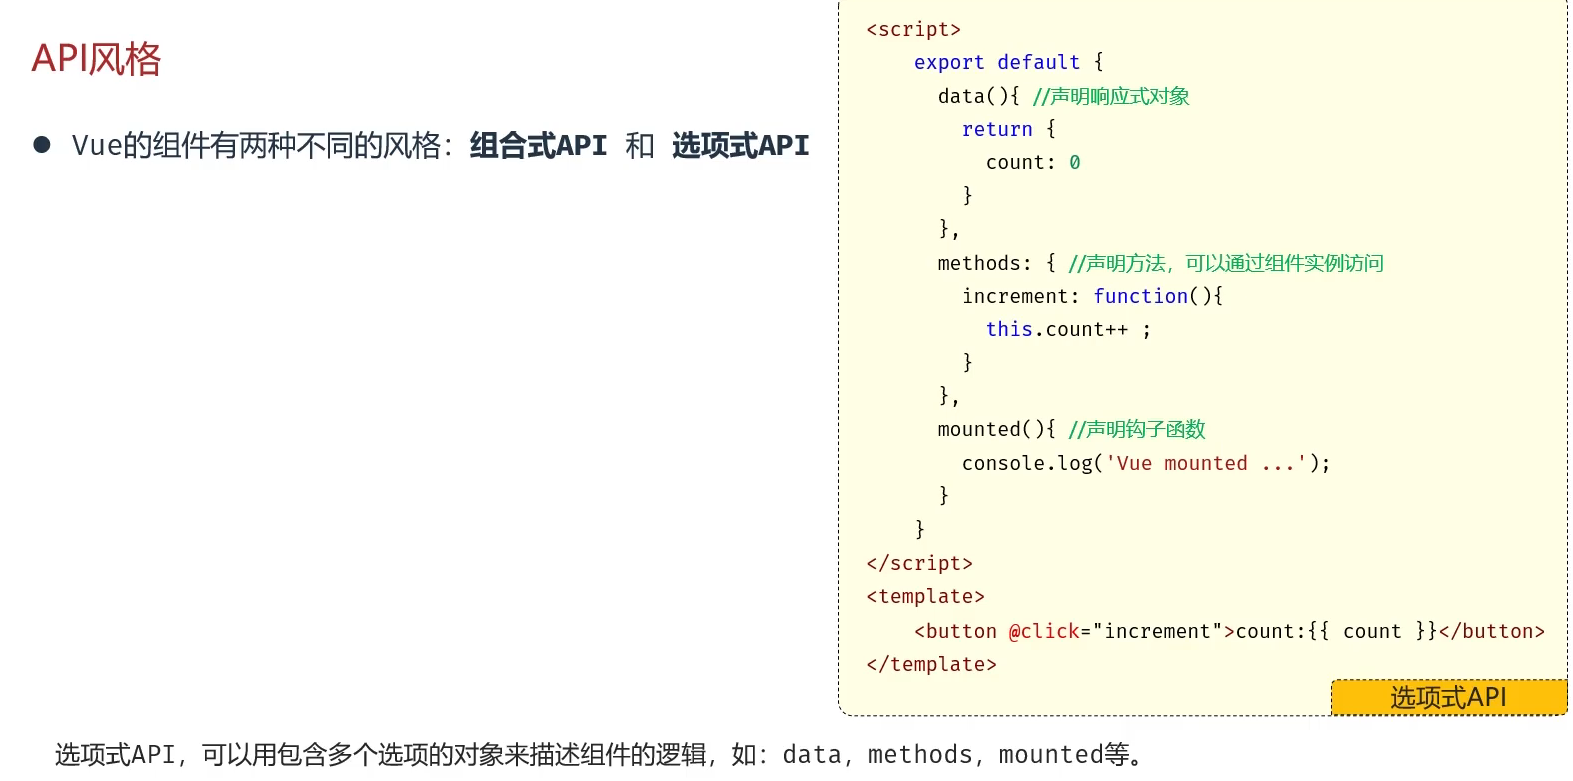Click the yellow '选项式API' label box
Screen dimensions: 1573x781
coord(1449,697)
